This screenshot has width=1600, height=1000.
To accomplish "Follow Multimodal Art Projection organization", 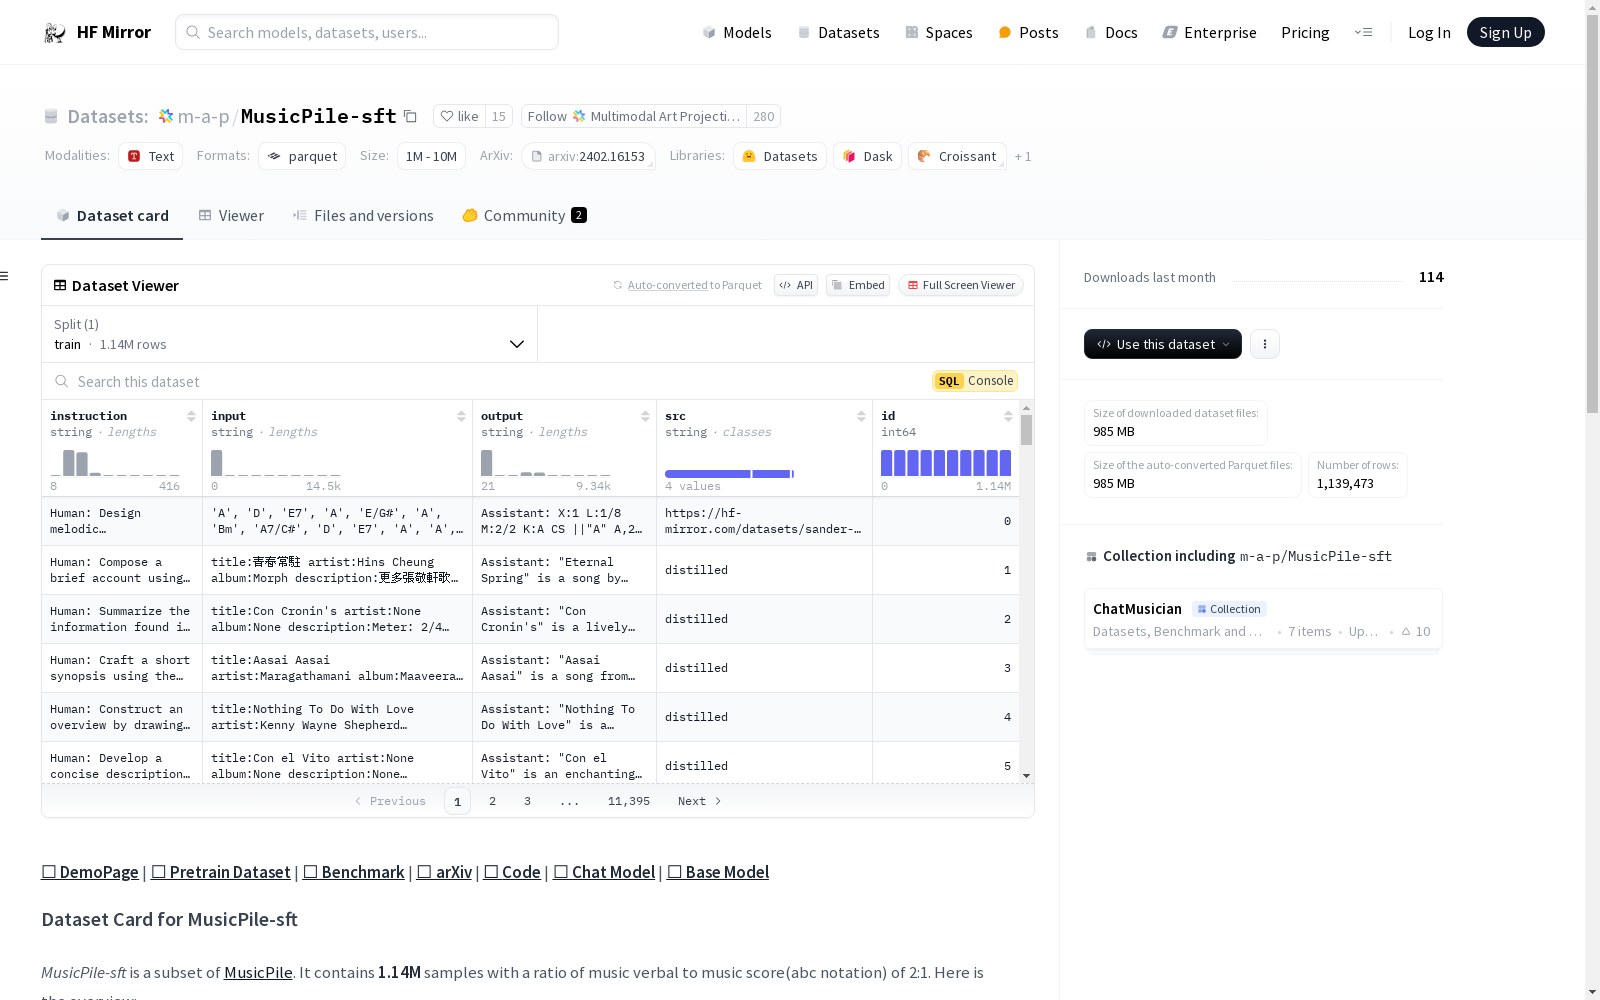I will 634,117.
